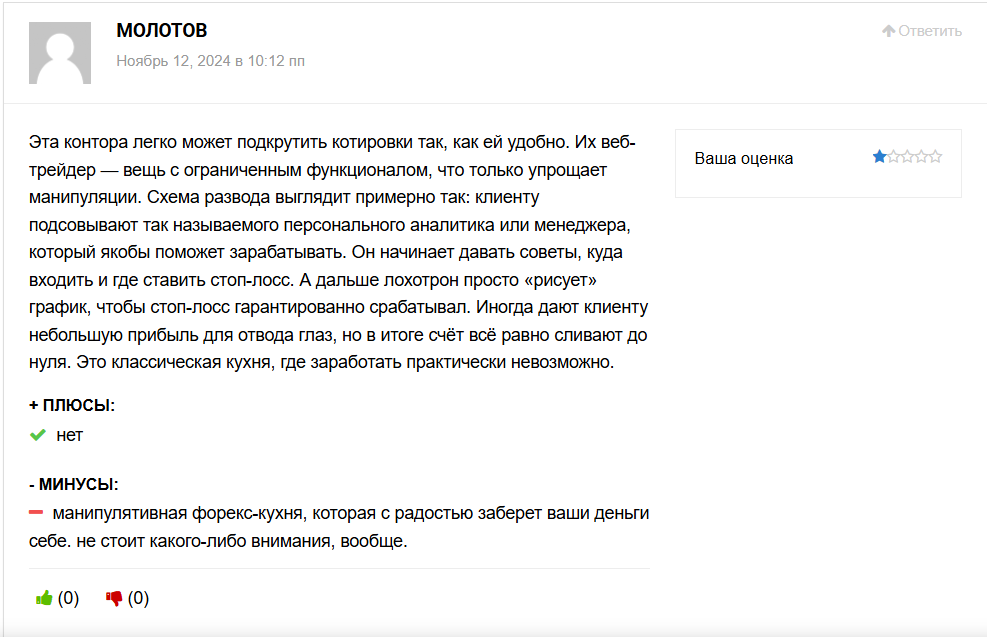Click the dislike count next to thumbs-down
The image size is (987, 637).
pos(138,598)
